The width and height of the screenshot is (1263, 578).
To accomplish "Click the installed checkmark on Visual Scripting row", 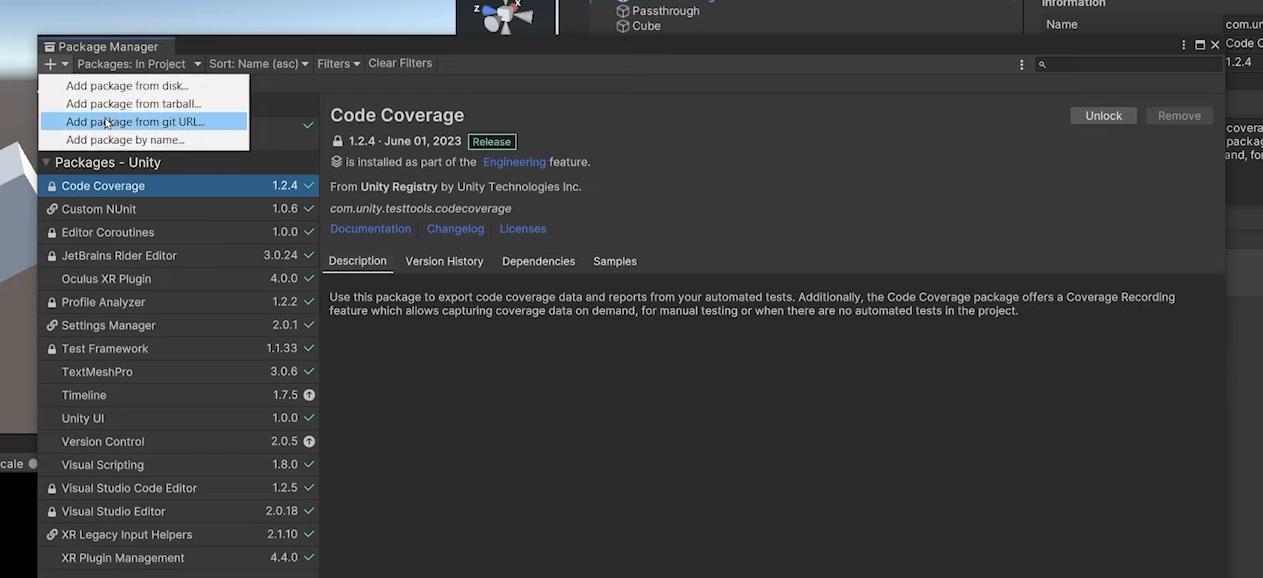I will pos(309,465).
